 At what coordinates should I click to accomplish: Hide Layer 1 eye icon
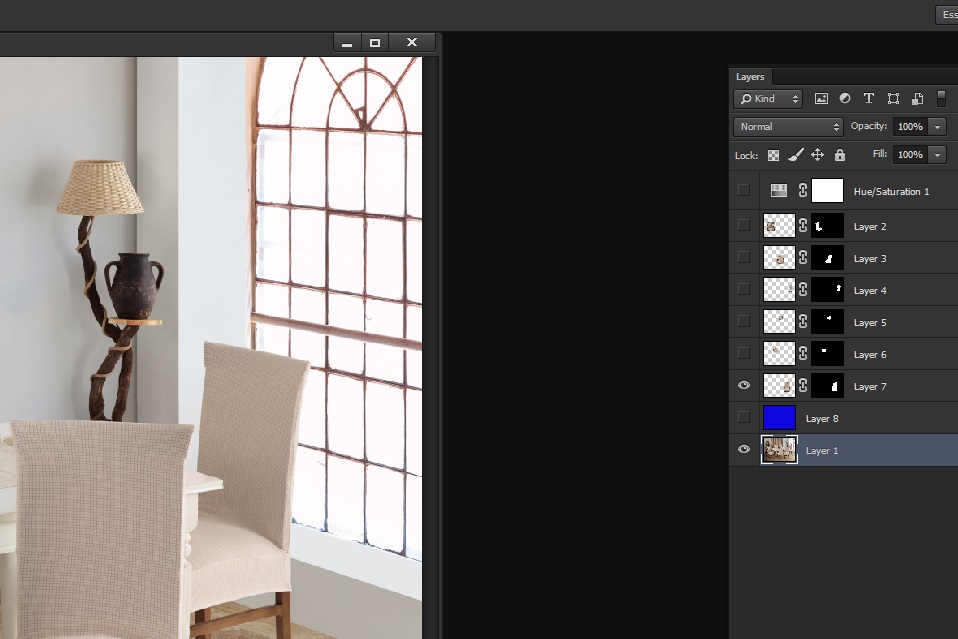(x=744, y=449)
